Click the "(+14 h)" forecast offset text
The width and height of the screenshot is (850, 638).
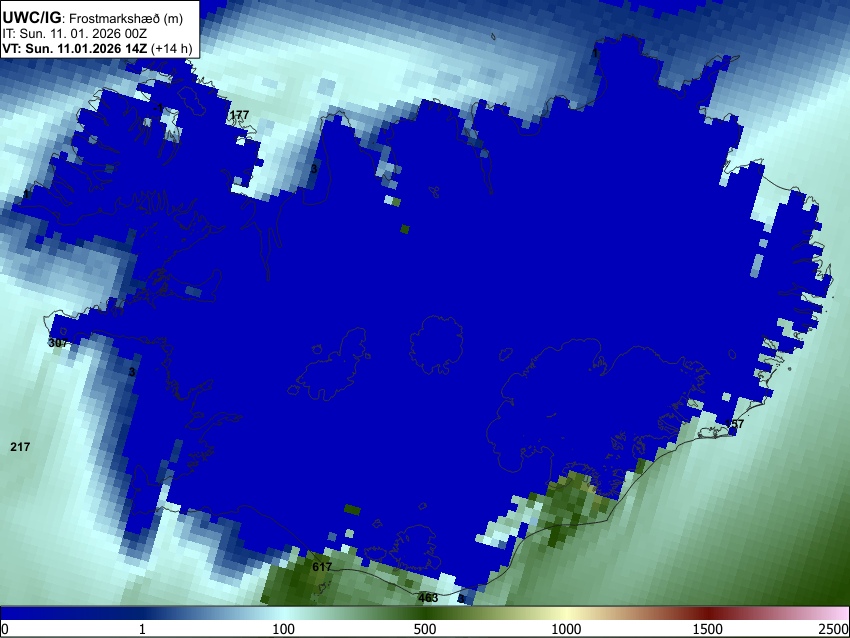171,48
